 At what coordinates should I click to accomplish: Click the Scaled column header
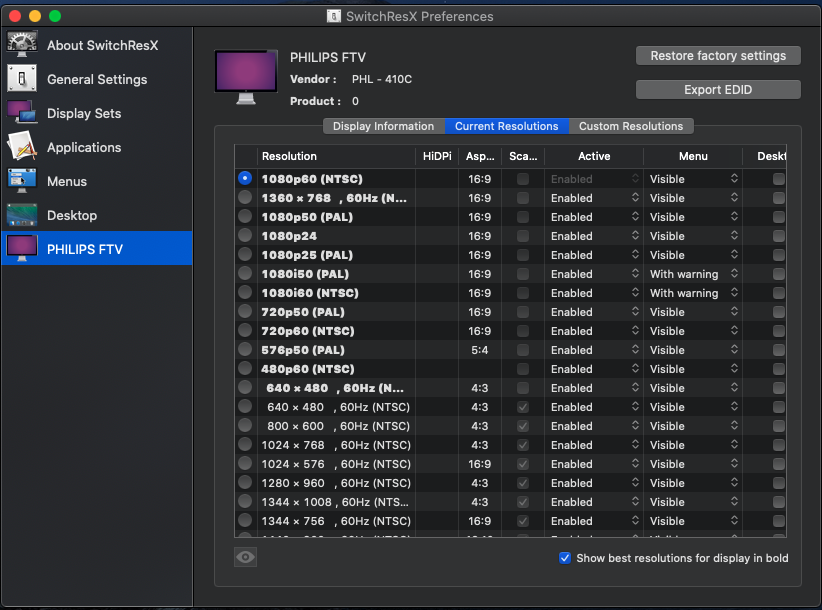523,156
